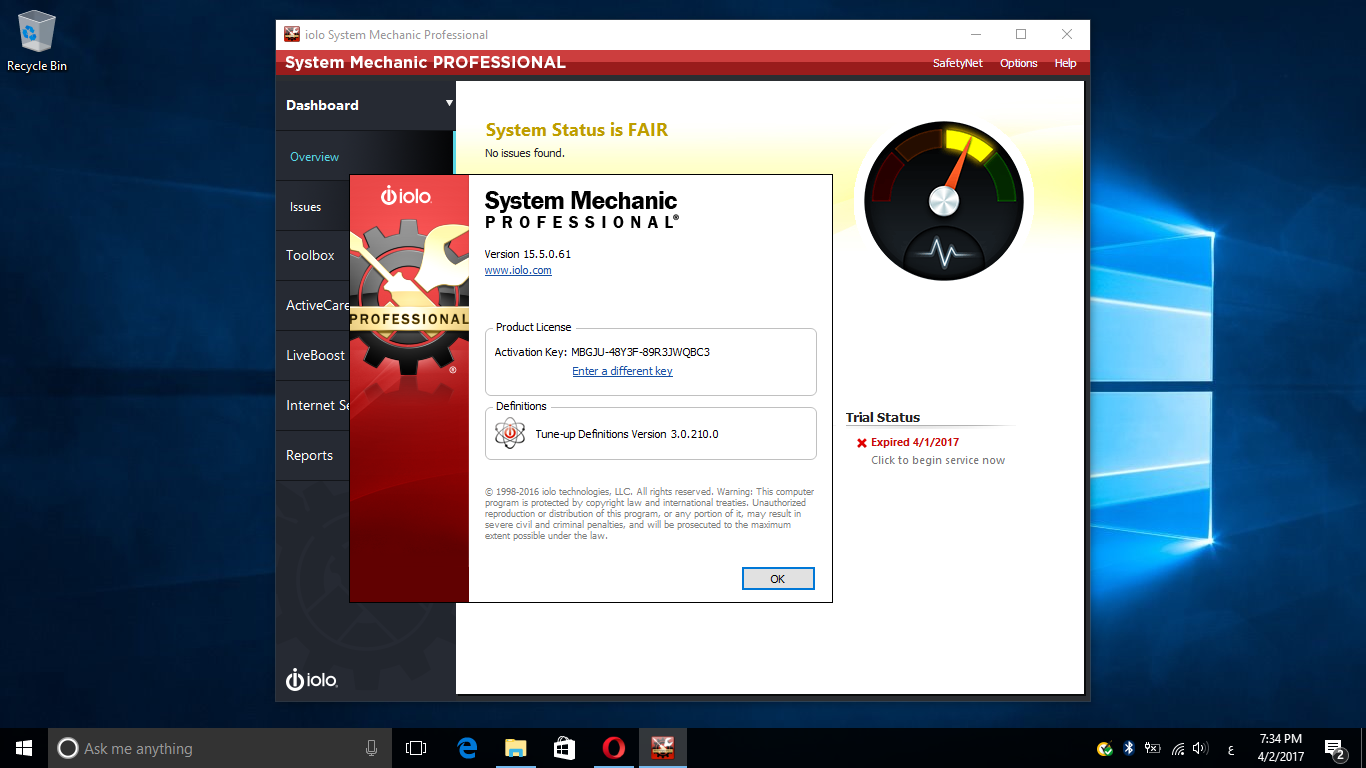
Task: Open the SafetyNet menu
Action: pos(958,63)
